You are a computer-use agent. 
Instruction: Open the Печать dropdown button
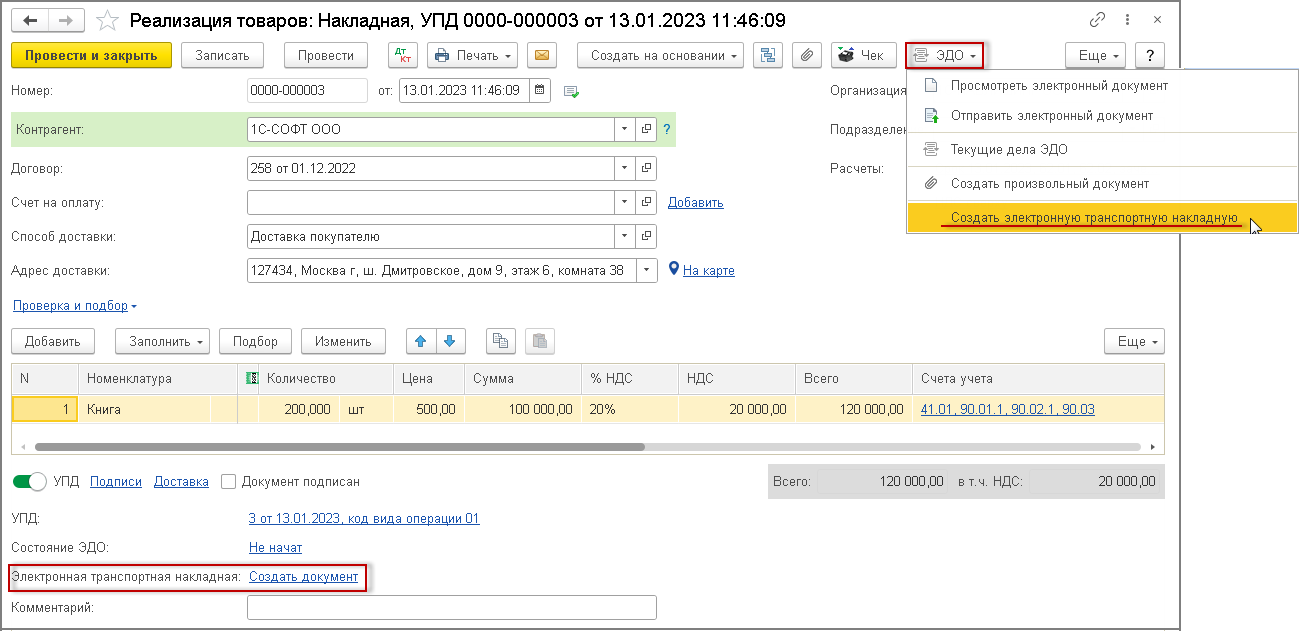coord(474,56)
